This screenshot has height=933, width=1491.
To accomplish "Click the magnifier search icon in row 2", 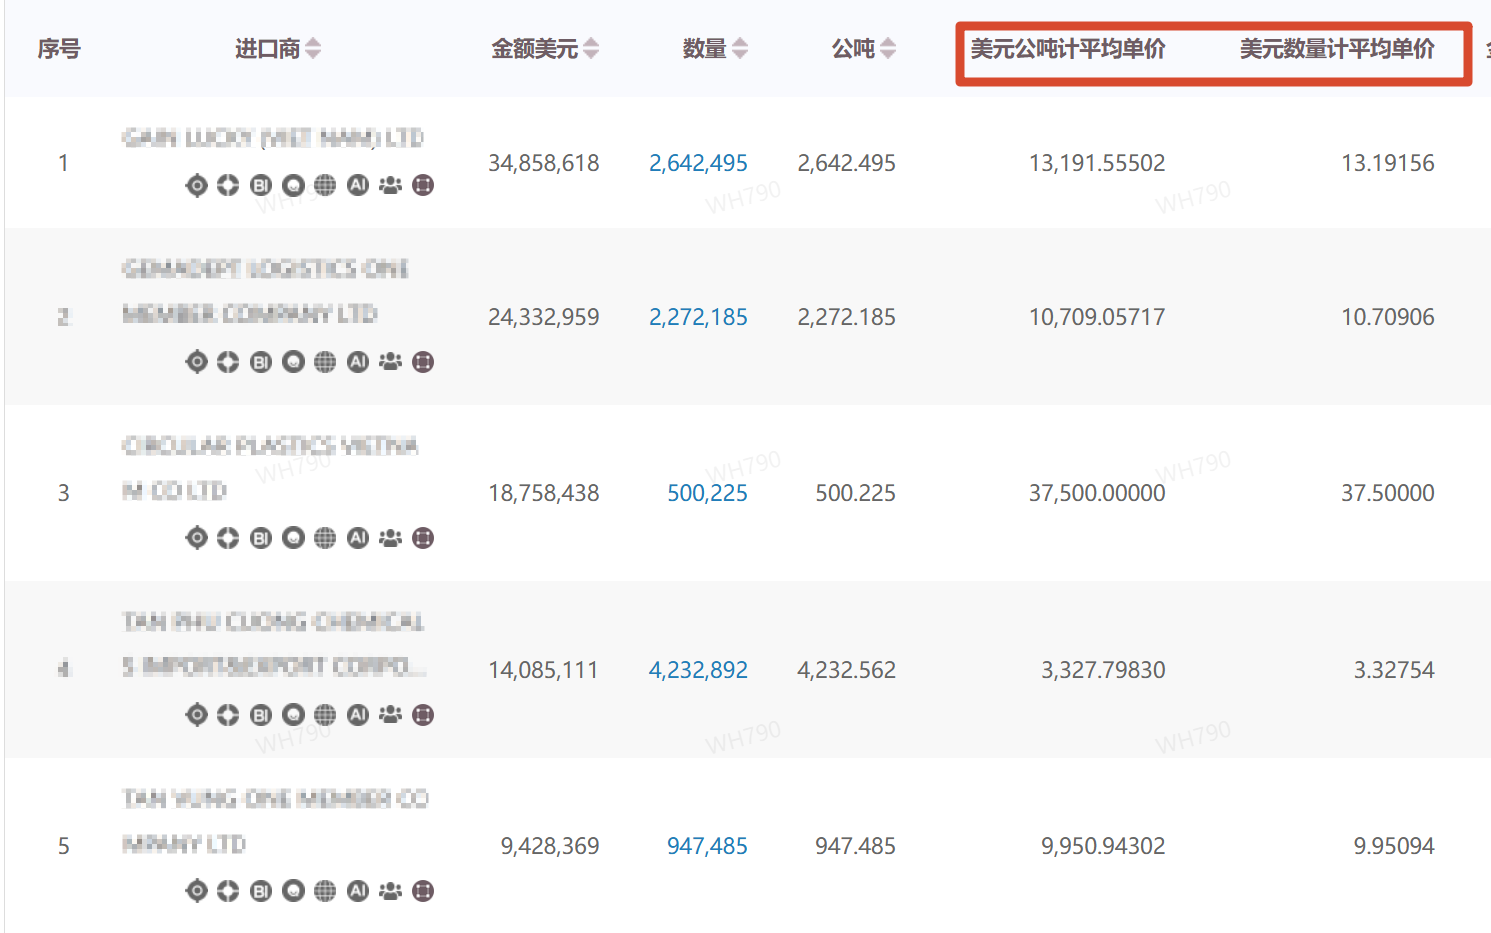I will (x=293, y=362).
